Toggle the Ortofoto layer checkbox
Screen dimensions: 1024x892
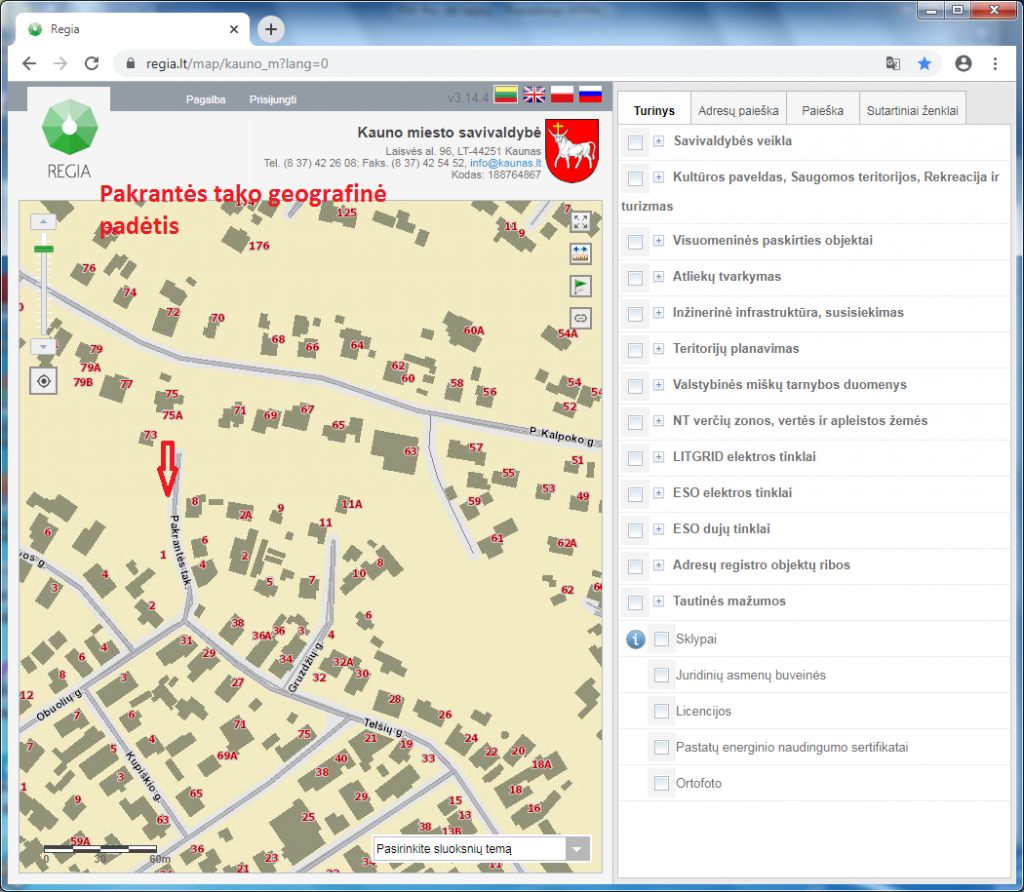click(x=661, y=783)
